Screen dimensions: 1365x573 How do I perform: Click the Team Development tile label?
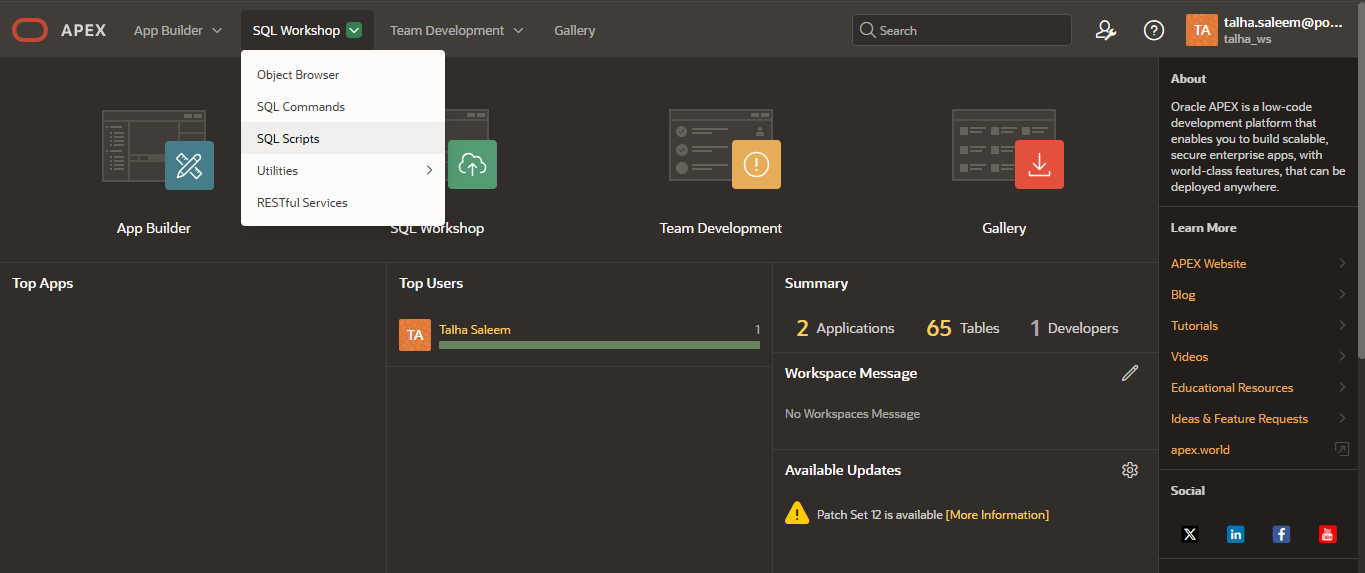click(721, 228)
